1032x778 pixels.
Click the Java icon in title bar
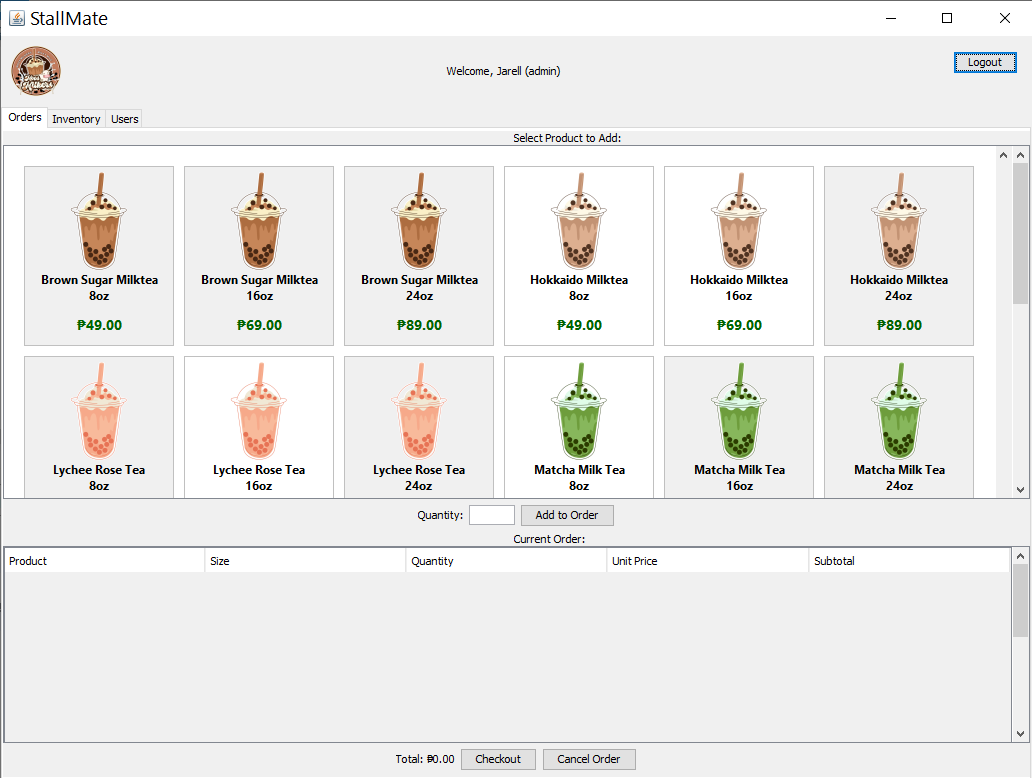[16, 18]
